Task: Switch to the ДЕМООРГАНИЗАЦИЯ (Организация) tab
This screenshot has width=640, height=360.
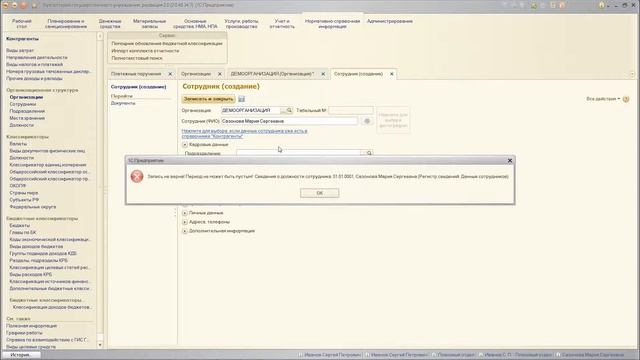Action: (272, 74)
